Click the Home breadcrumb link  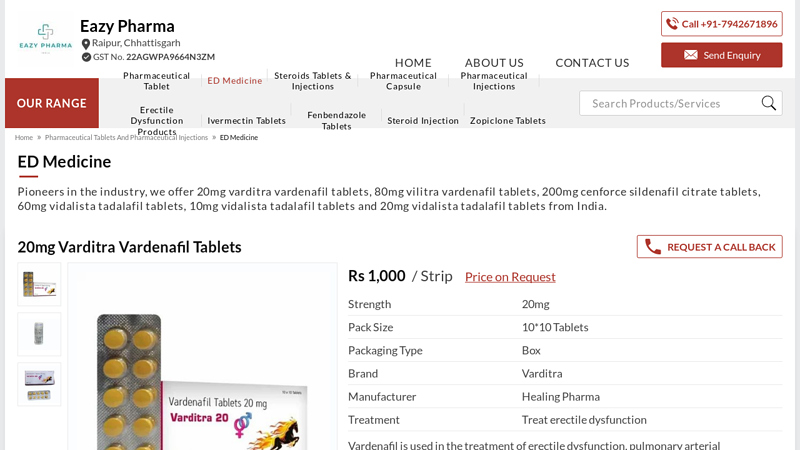24,137
